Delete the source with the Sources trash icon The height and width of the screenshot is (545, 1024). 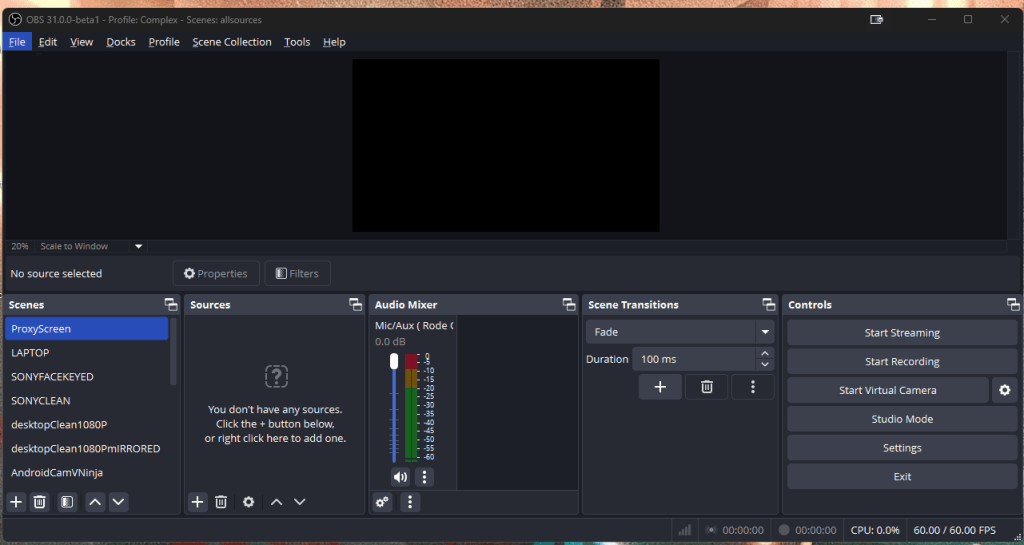click(221, 502)
